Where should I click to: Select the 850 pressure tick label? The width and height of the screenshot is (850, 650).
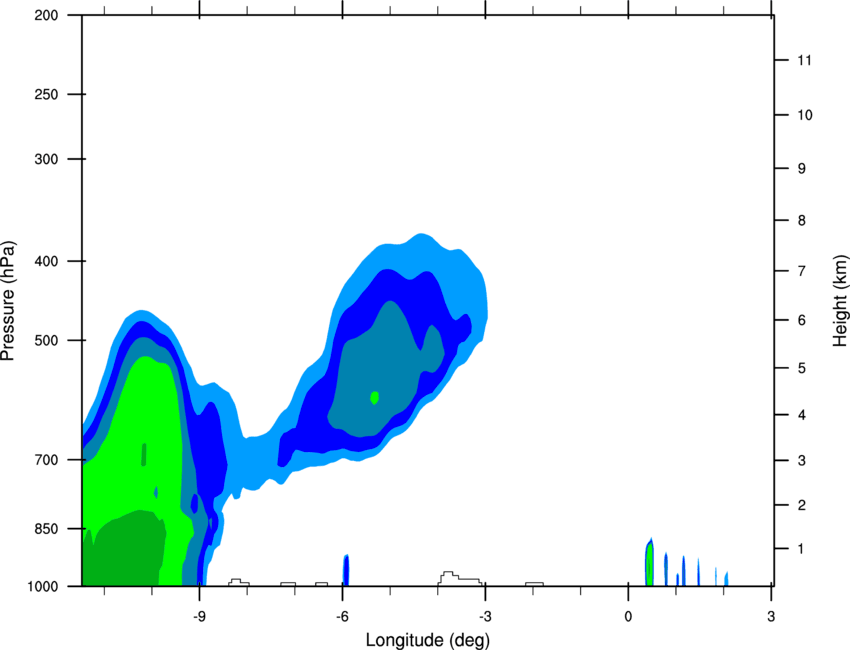tap(46, 529)
